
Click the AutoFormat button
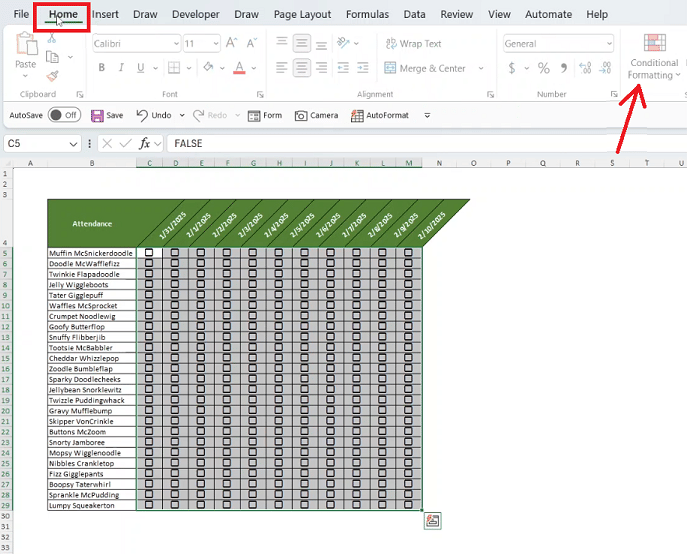pyautogui.click(x=379, y=115)
